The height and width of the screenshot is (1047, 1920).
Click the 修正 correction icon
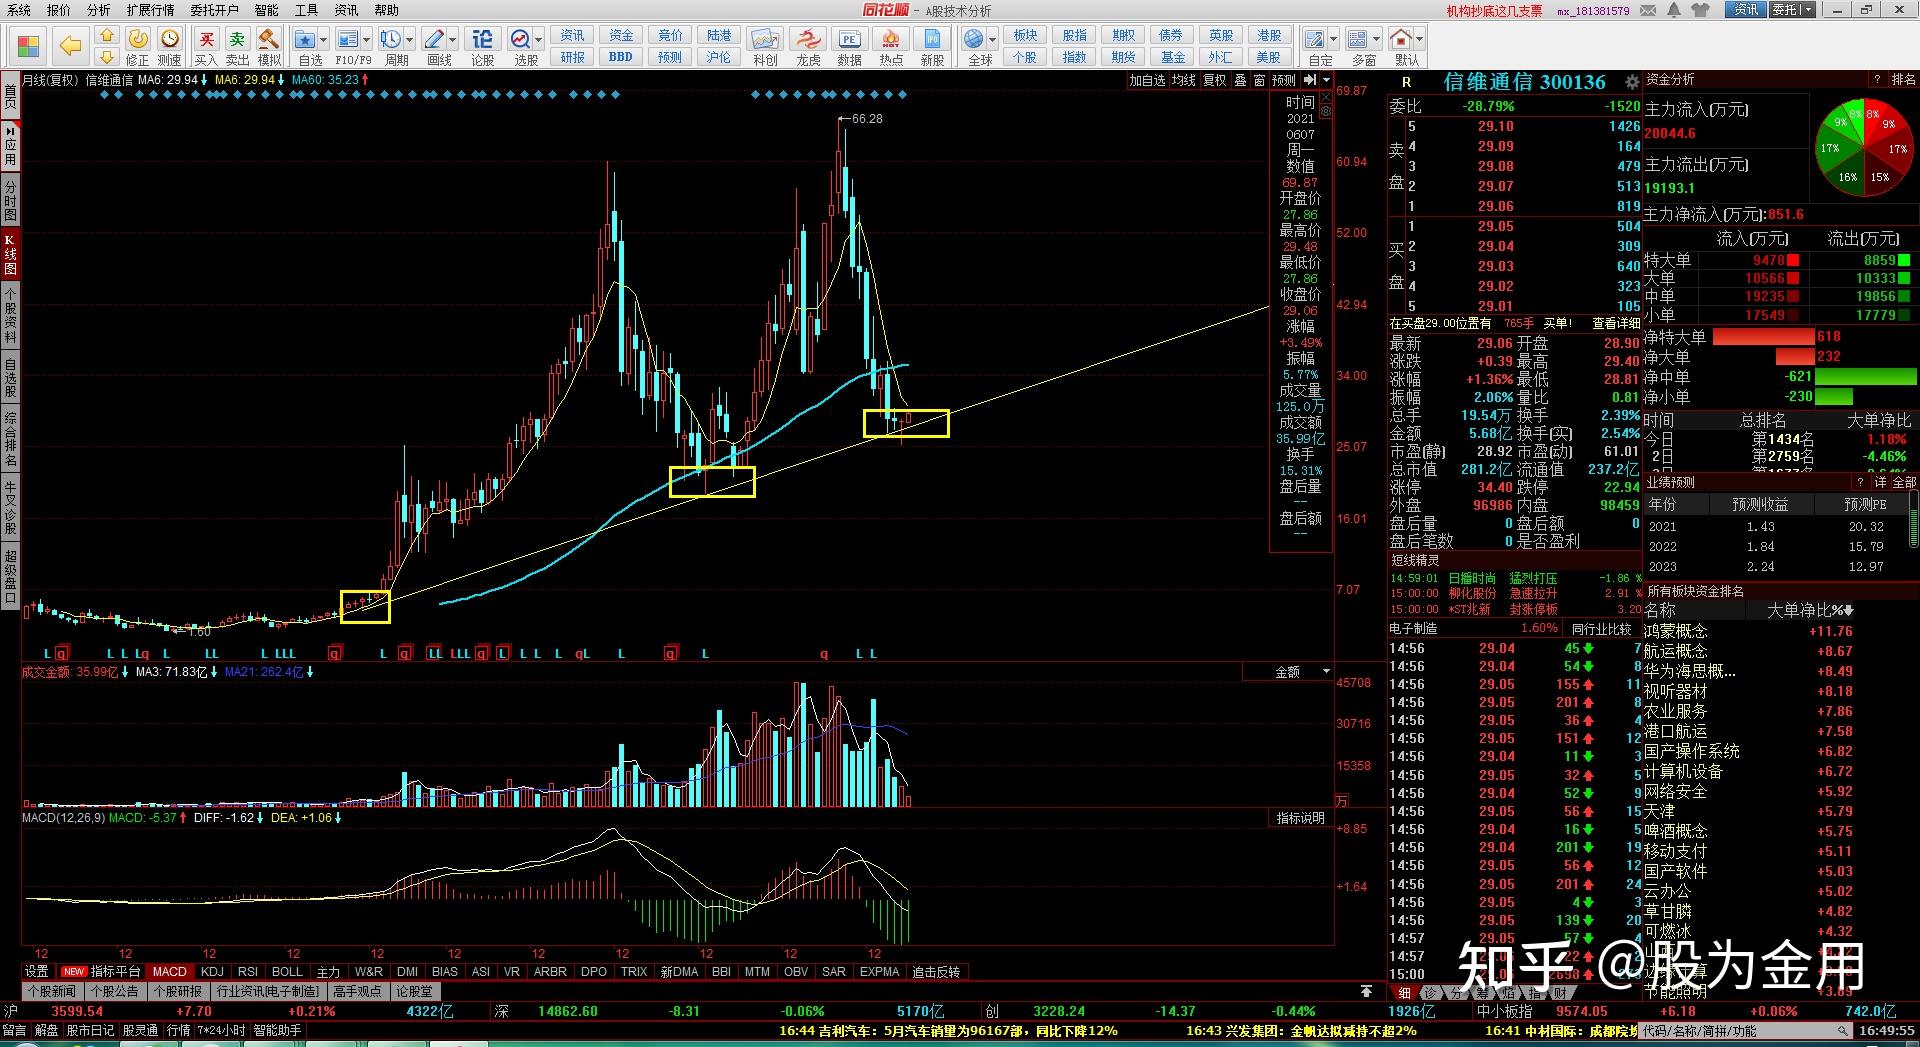[138, 39]
